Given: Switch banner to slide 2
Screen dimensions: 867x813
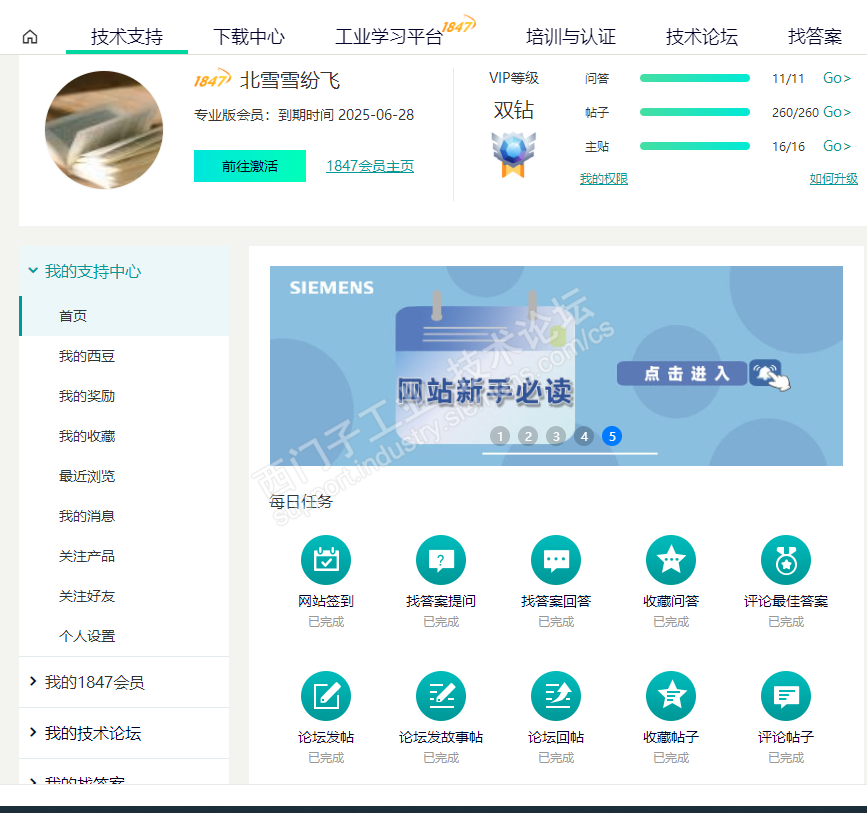Looking at the screenshot, I should coord(528,436).
